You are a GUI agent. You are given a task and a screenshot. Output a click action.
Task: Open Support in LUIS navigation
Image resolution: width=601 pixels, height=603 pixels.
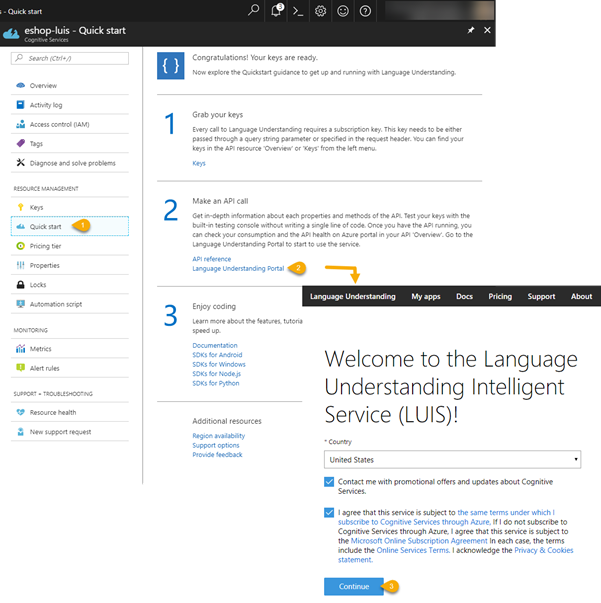(541, 297)
